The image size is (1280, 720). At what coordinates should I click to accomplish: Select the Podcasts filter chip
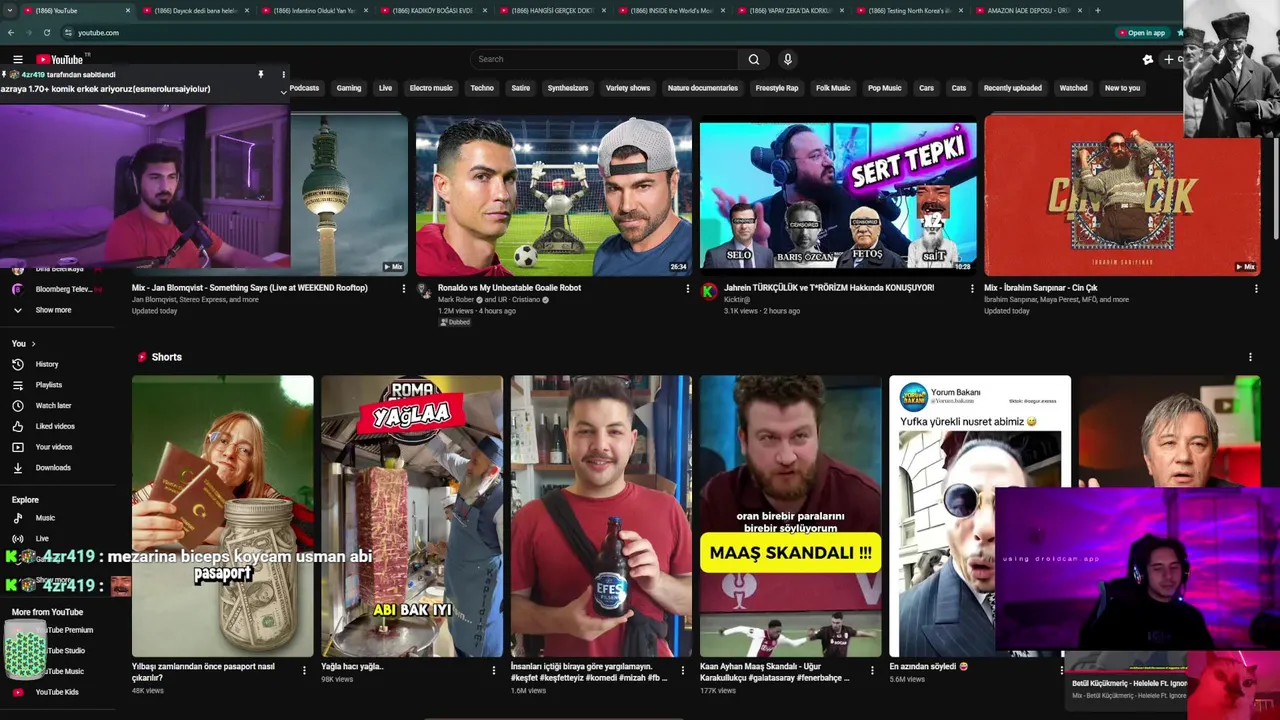[x=304, y=88]
